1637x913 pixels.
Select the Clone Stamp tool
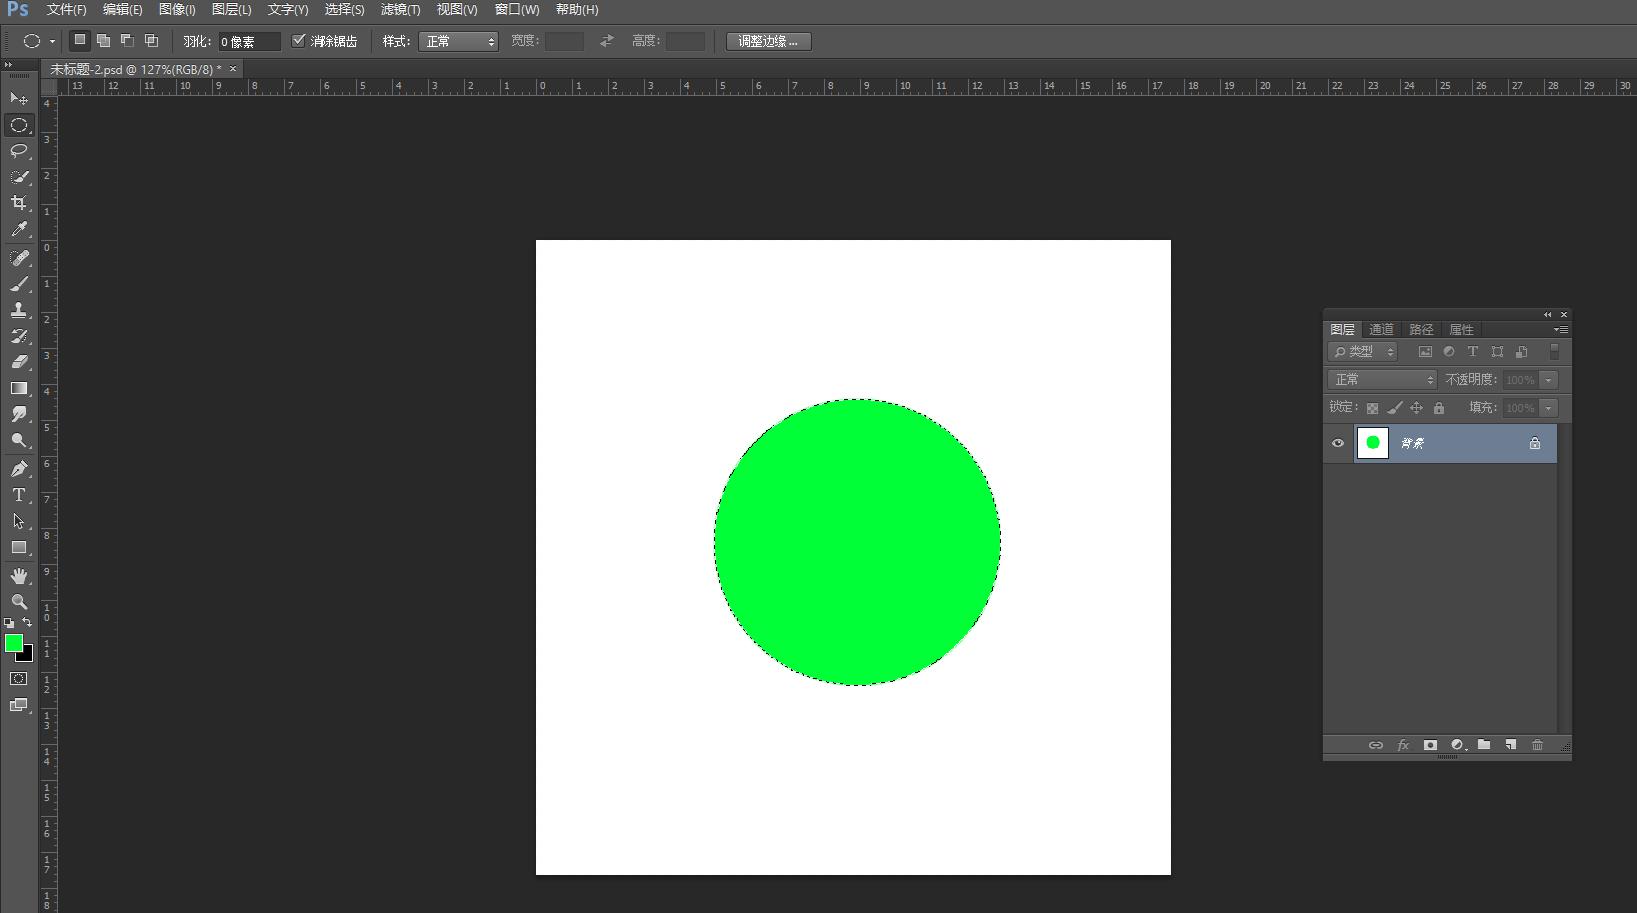(19, 310)
